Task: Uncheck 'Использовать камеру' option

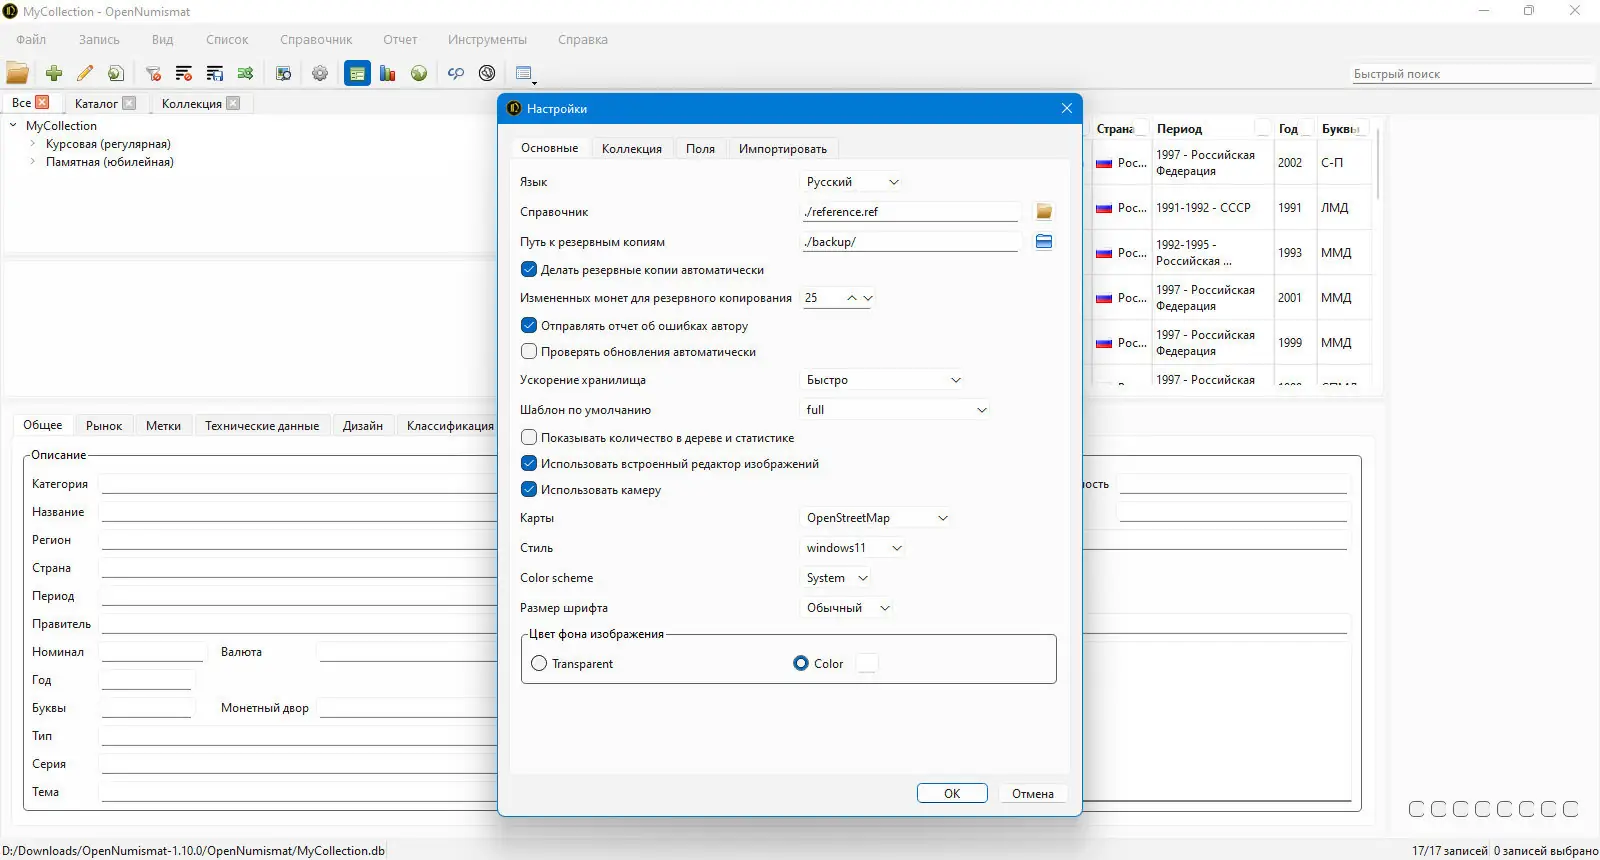Action: point(529,489)
